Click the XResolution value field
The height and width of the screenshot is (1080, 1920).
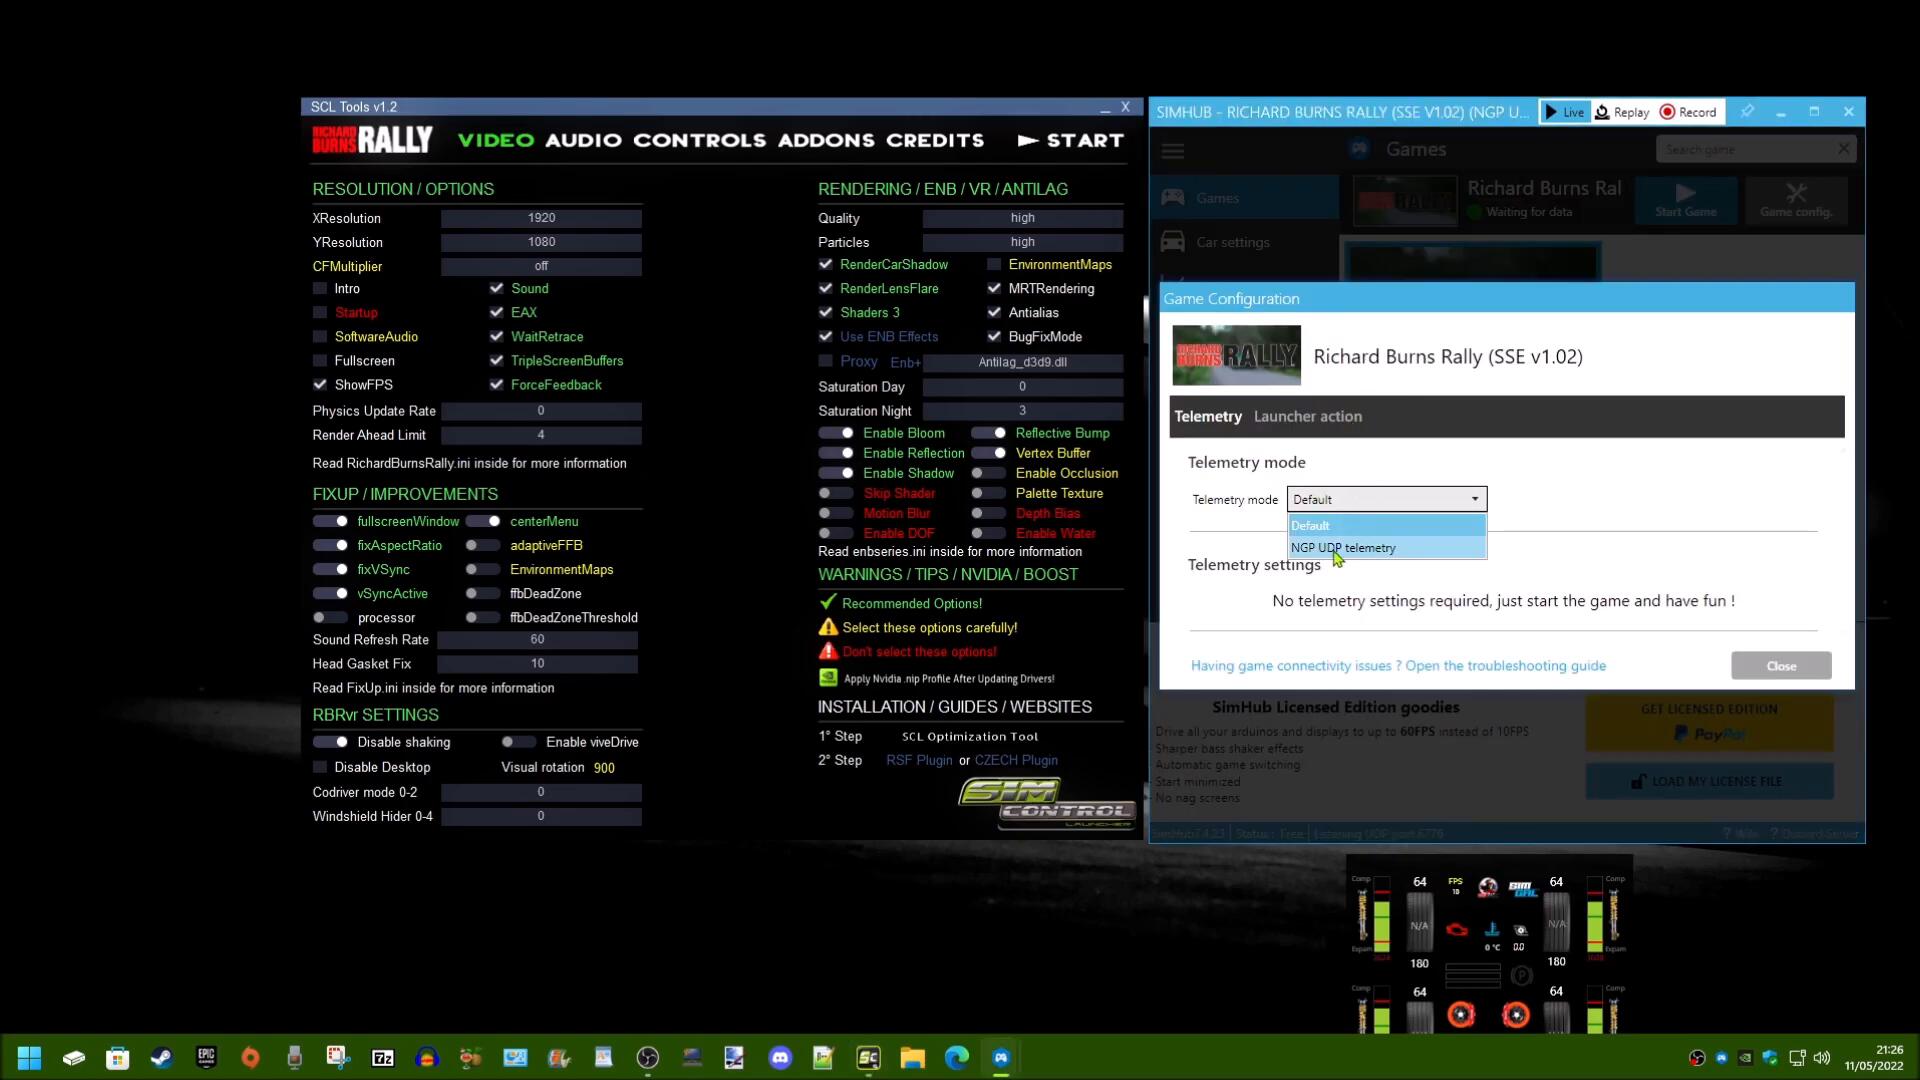point(541,218)
